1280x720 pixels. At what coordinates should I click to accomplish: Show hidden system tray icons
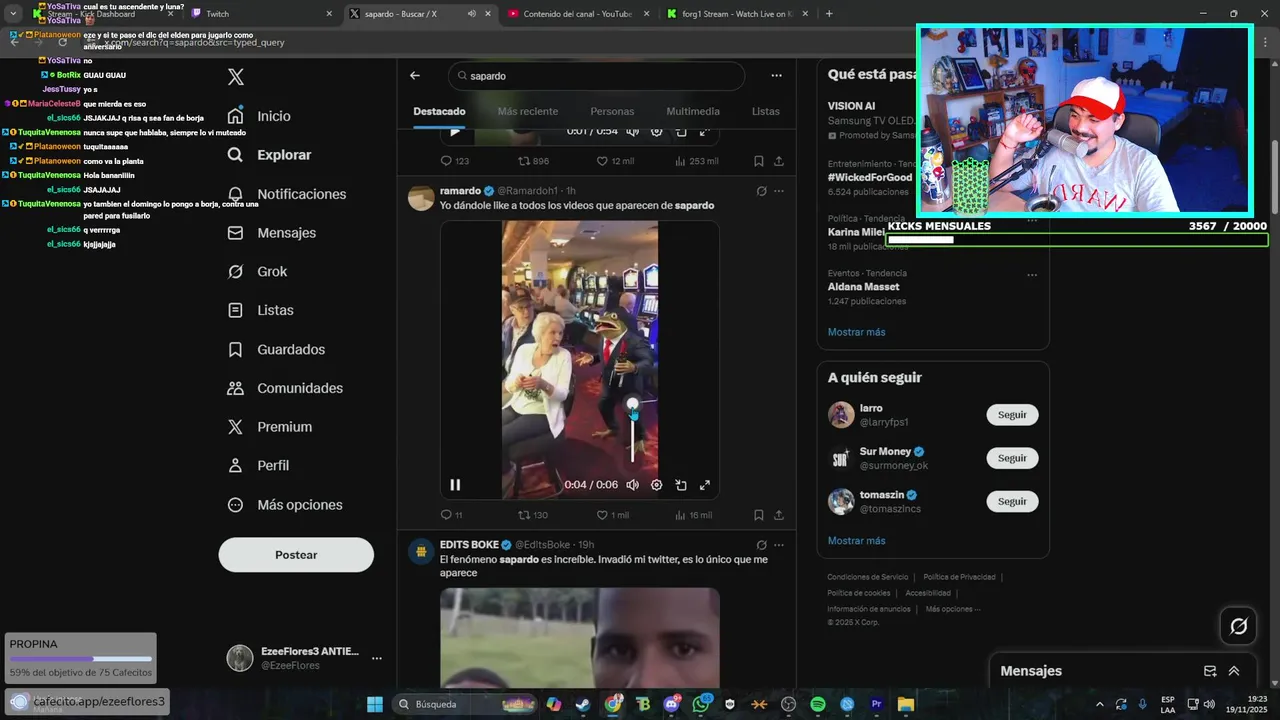coord(1100,704)
